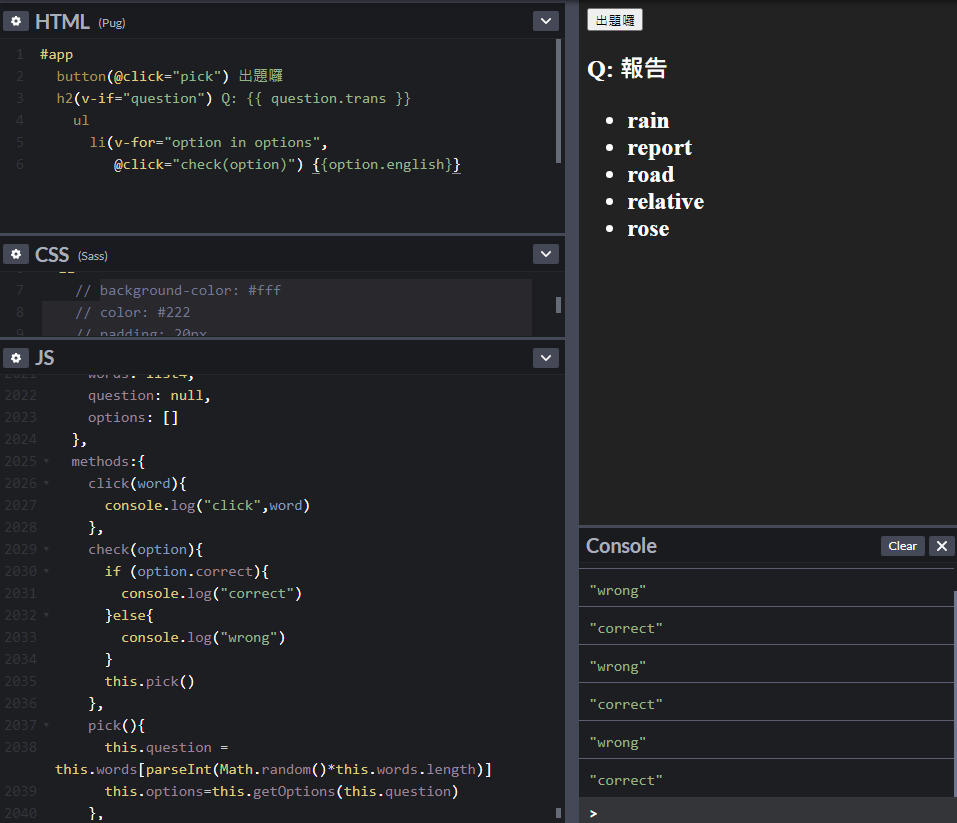957x823 pixels.
Task: Choose the 'report' answer option
Action: pyautogui.click(x=659, y=148)
